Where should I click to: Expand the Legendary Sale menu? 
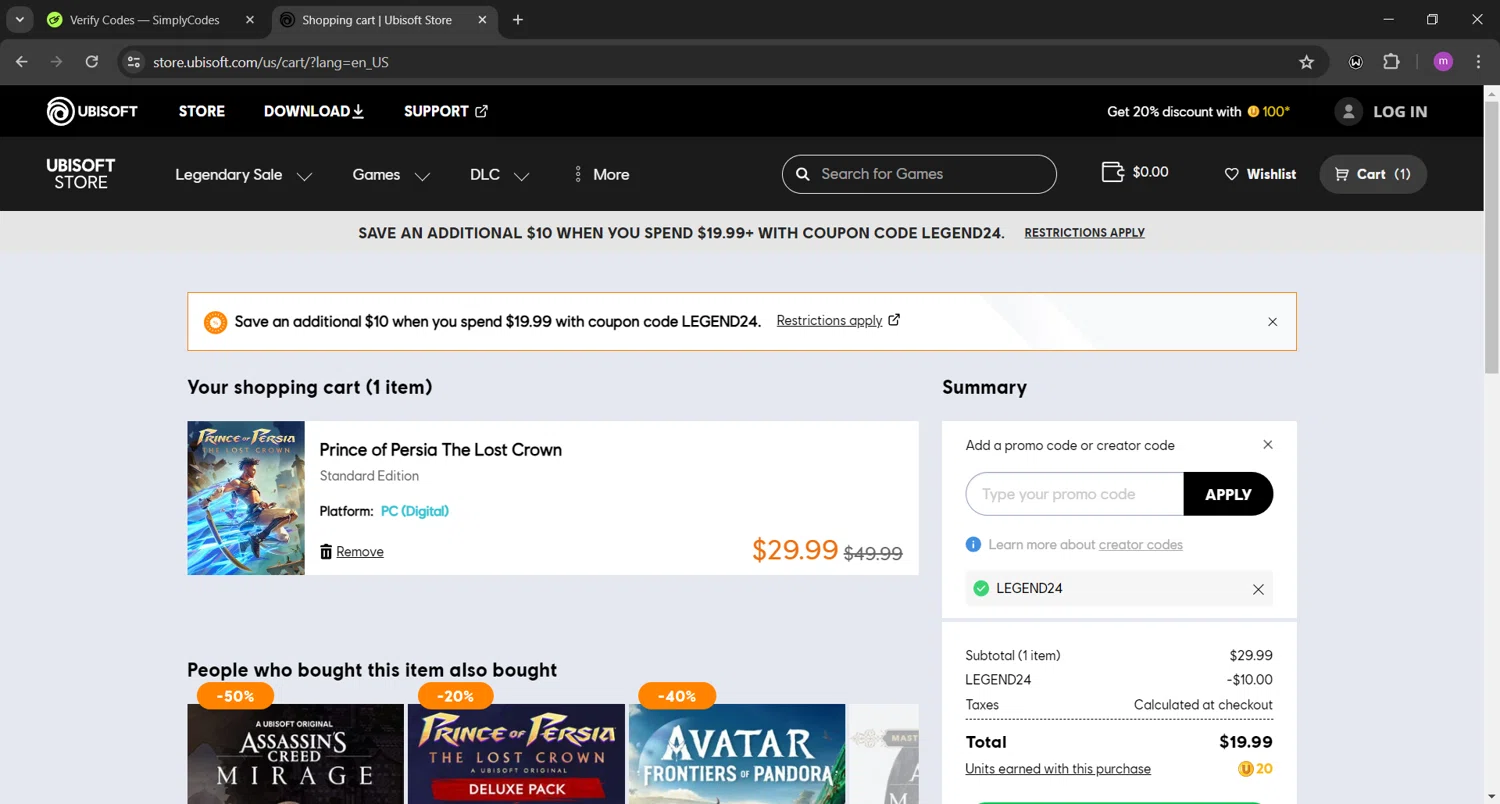click(244, 175)
